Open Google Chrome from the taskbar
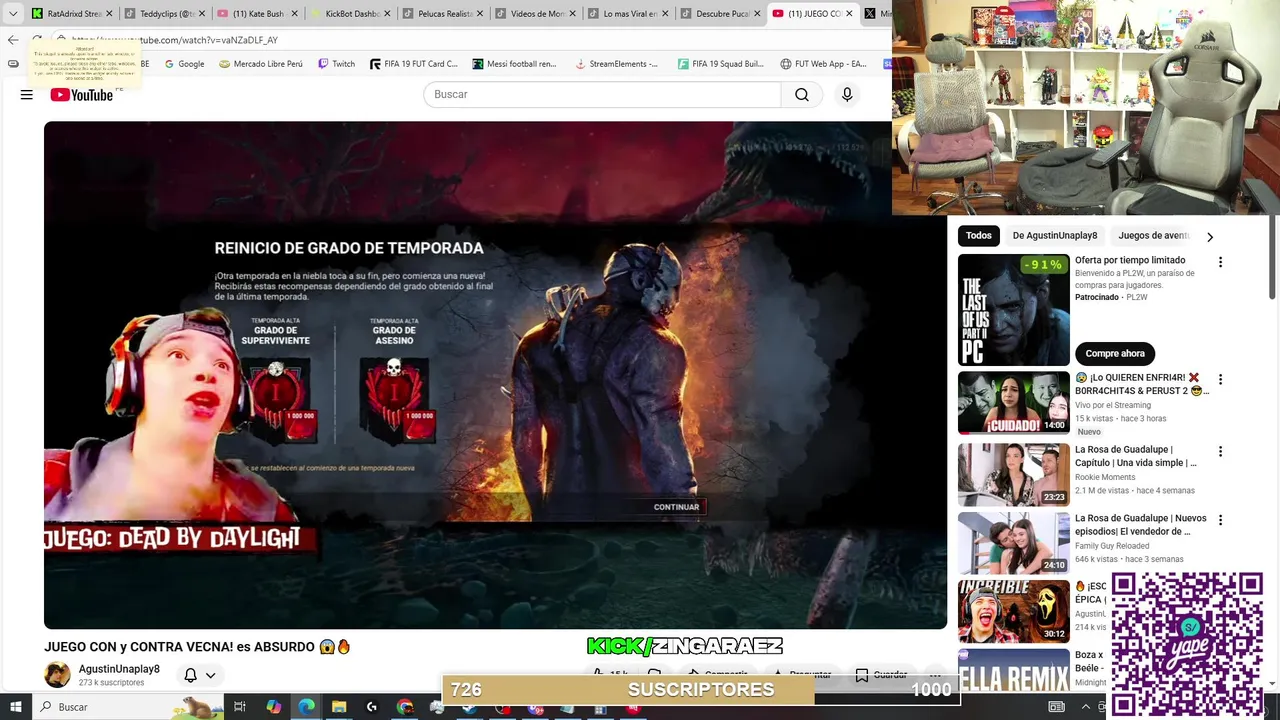 (405, 706)
